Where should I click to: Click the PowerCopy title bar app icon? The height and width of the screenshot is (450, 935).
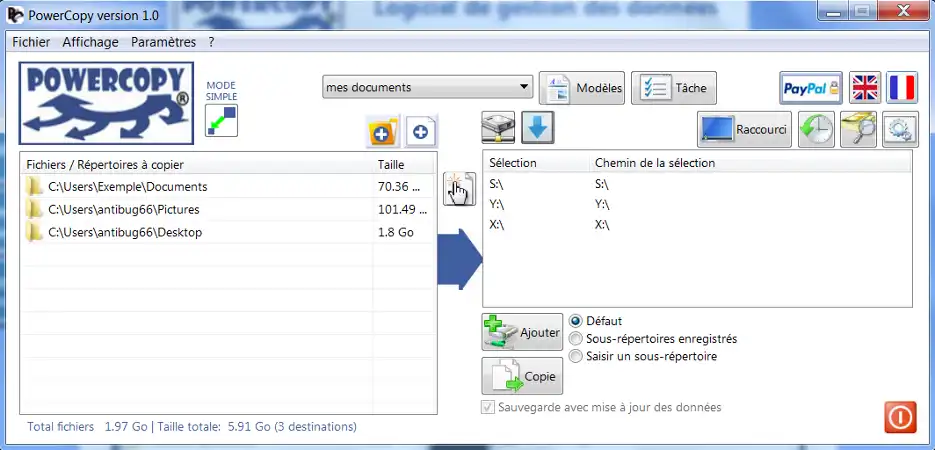(x=16, y=15)
